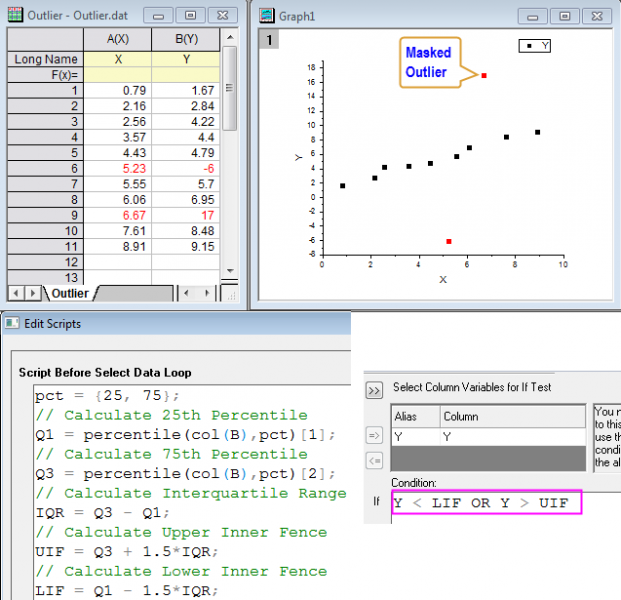Click the remove column arrow button (<=)
The image size is (621, 600).
[x=374, y=460]
